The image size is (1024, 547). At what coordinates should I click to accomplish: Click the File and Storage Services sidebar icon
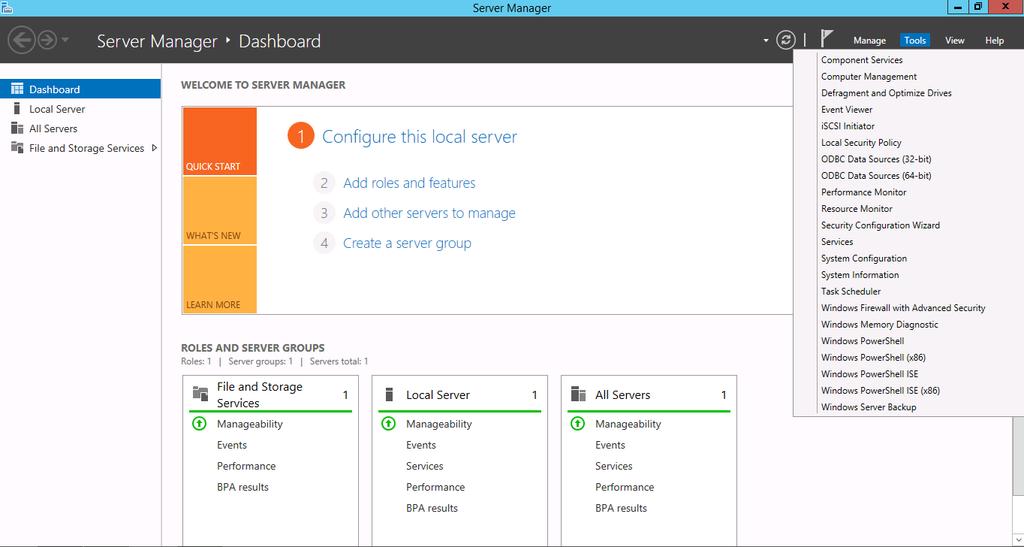pos(17,148)
